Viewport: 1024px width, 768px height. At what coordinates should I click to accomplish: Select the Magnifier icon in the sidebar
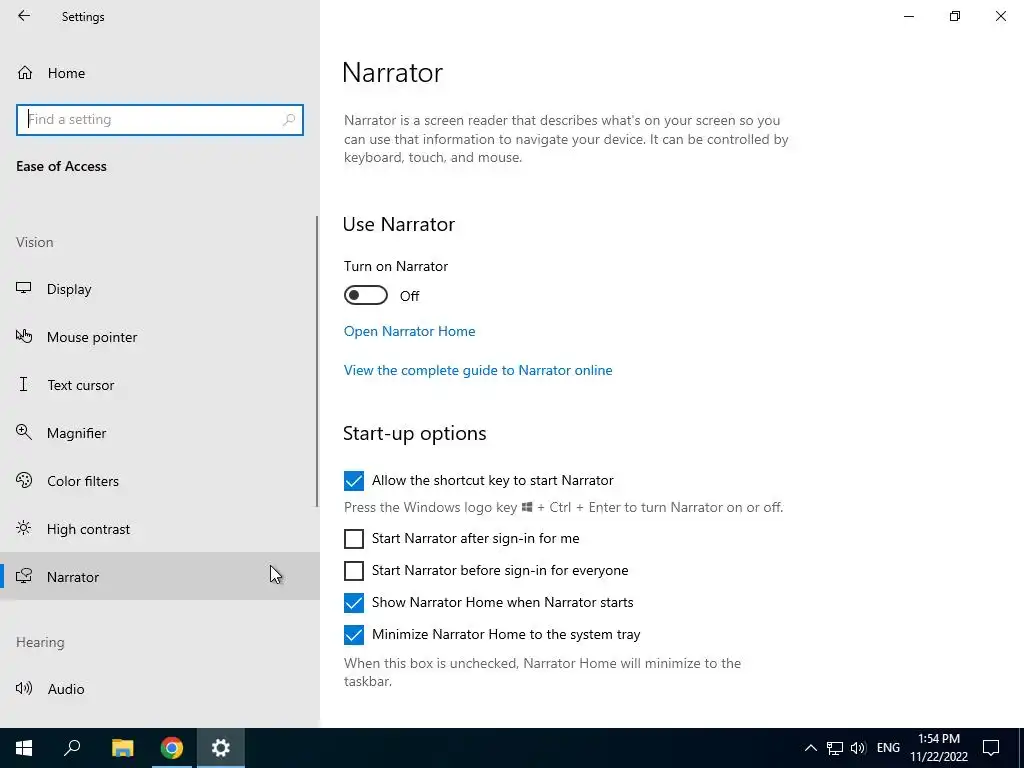(24, 432)
